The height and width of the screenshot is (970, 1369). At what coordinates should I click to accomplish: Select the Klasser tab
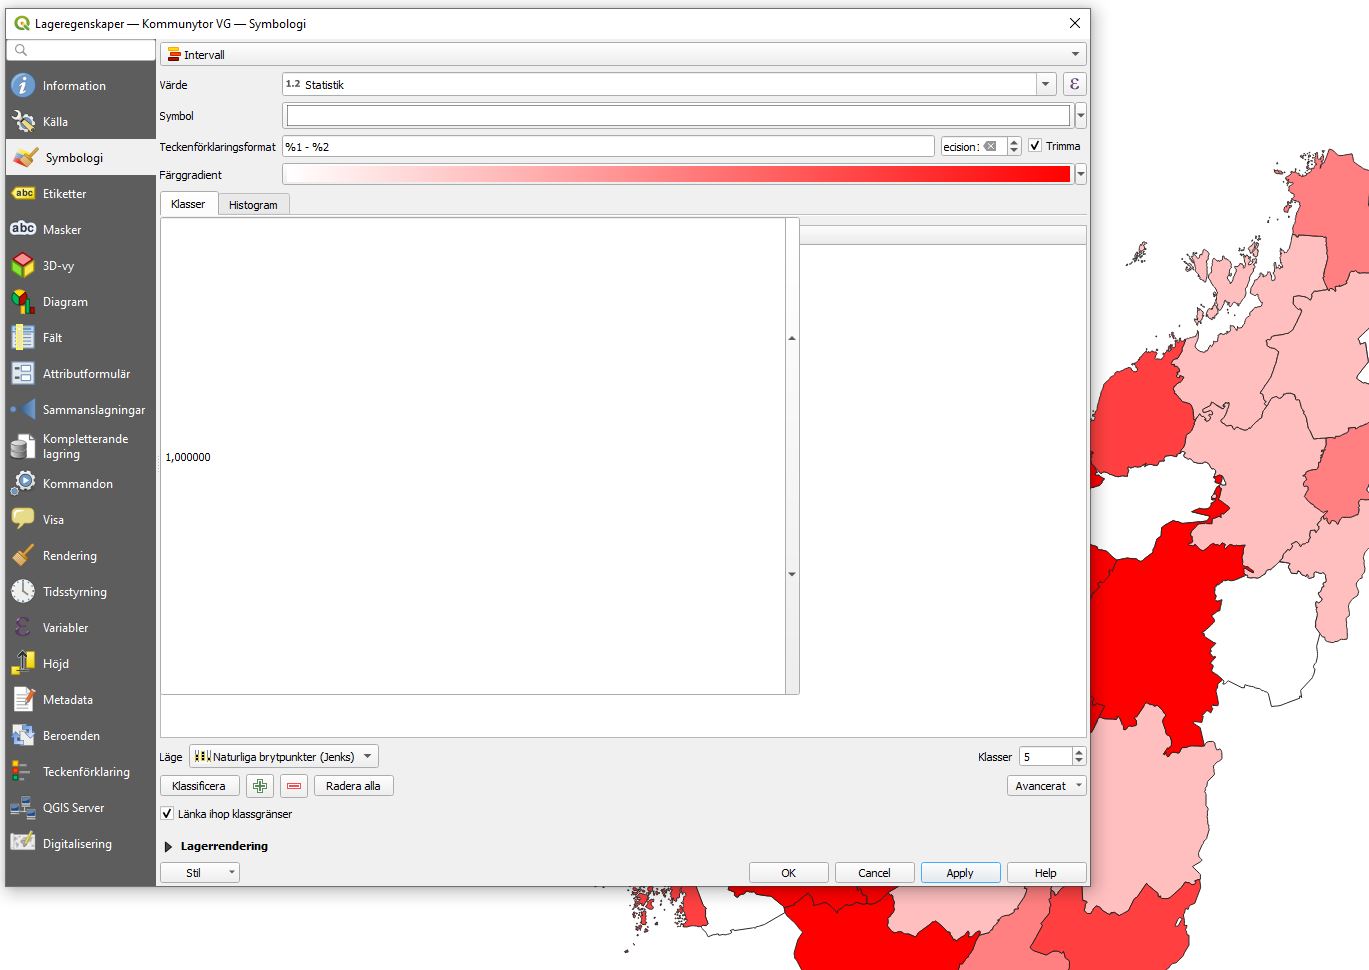coord(188,204)
